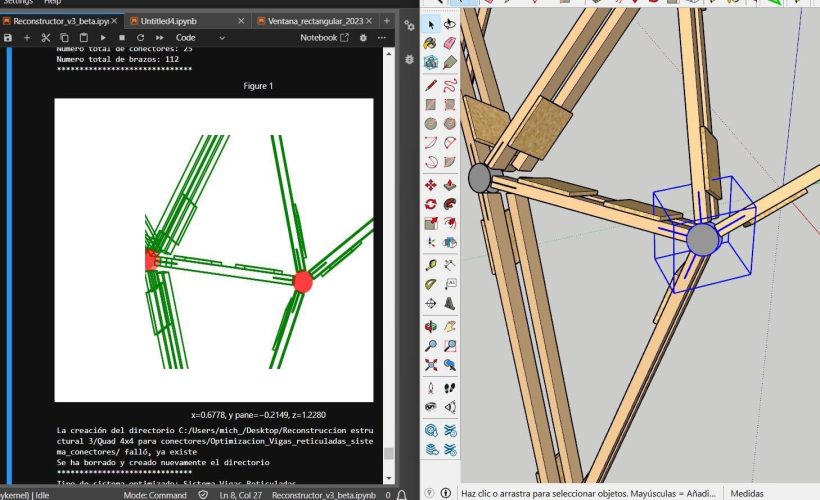The width and height of the screenshot is (820, 500).
Task: Activate the Orbit camera tool
Action: 431,326
